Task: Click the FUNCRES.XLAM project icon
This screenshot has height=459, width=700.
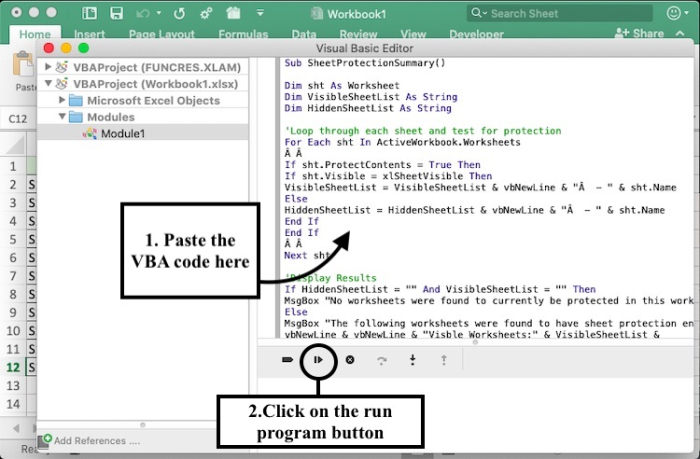Action: [62, 67]
